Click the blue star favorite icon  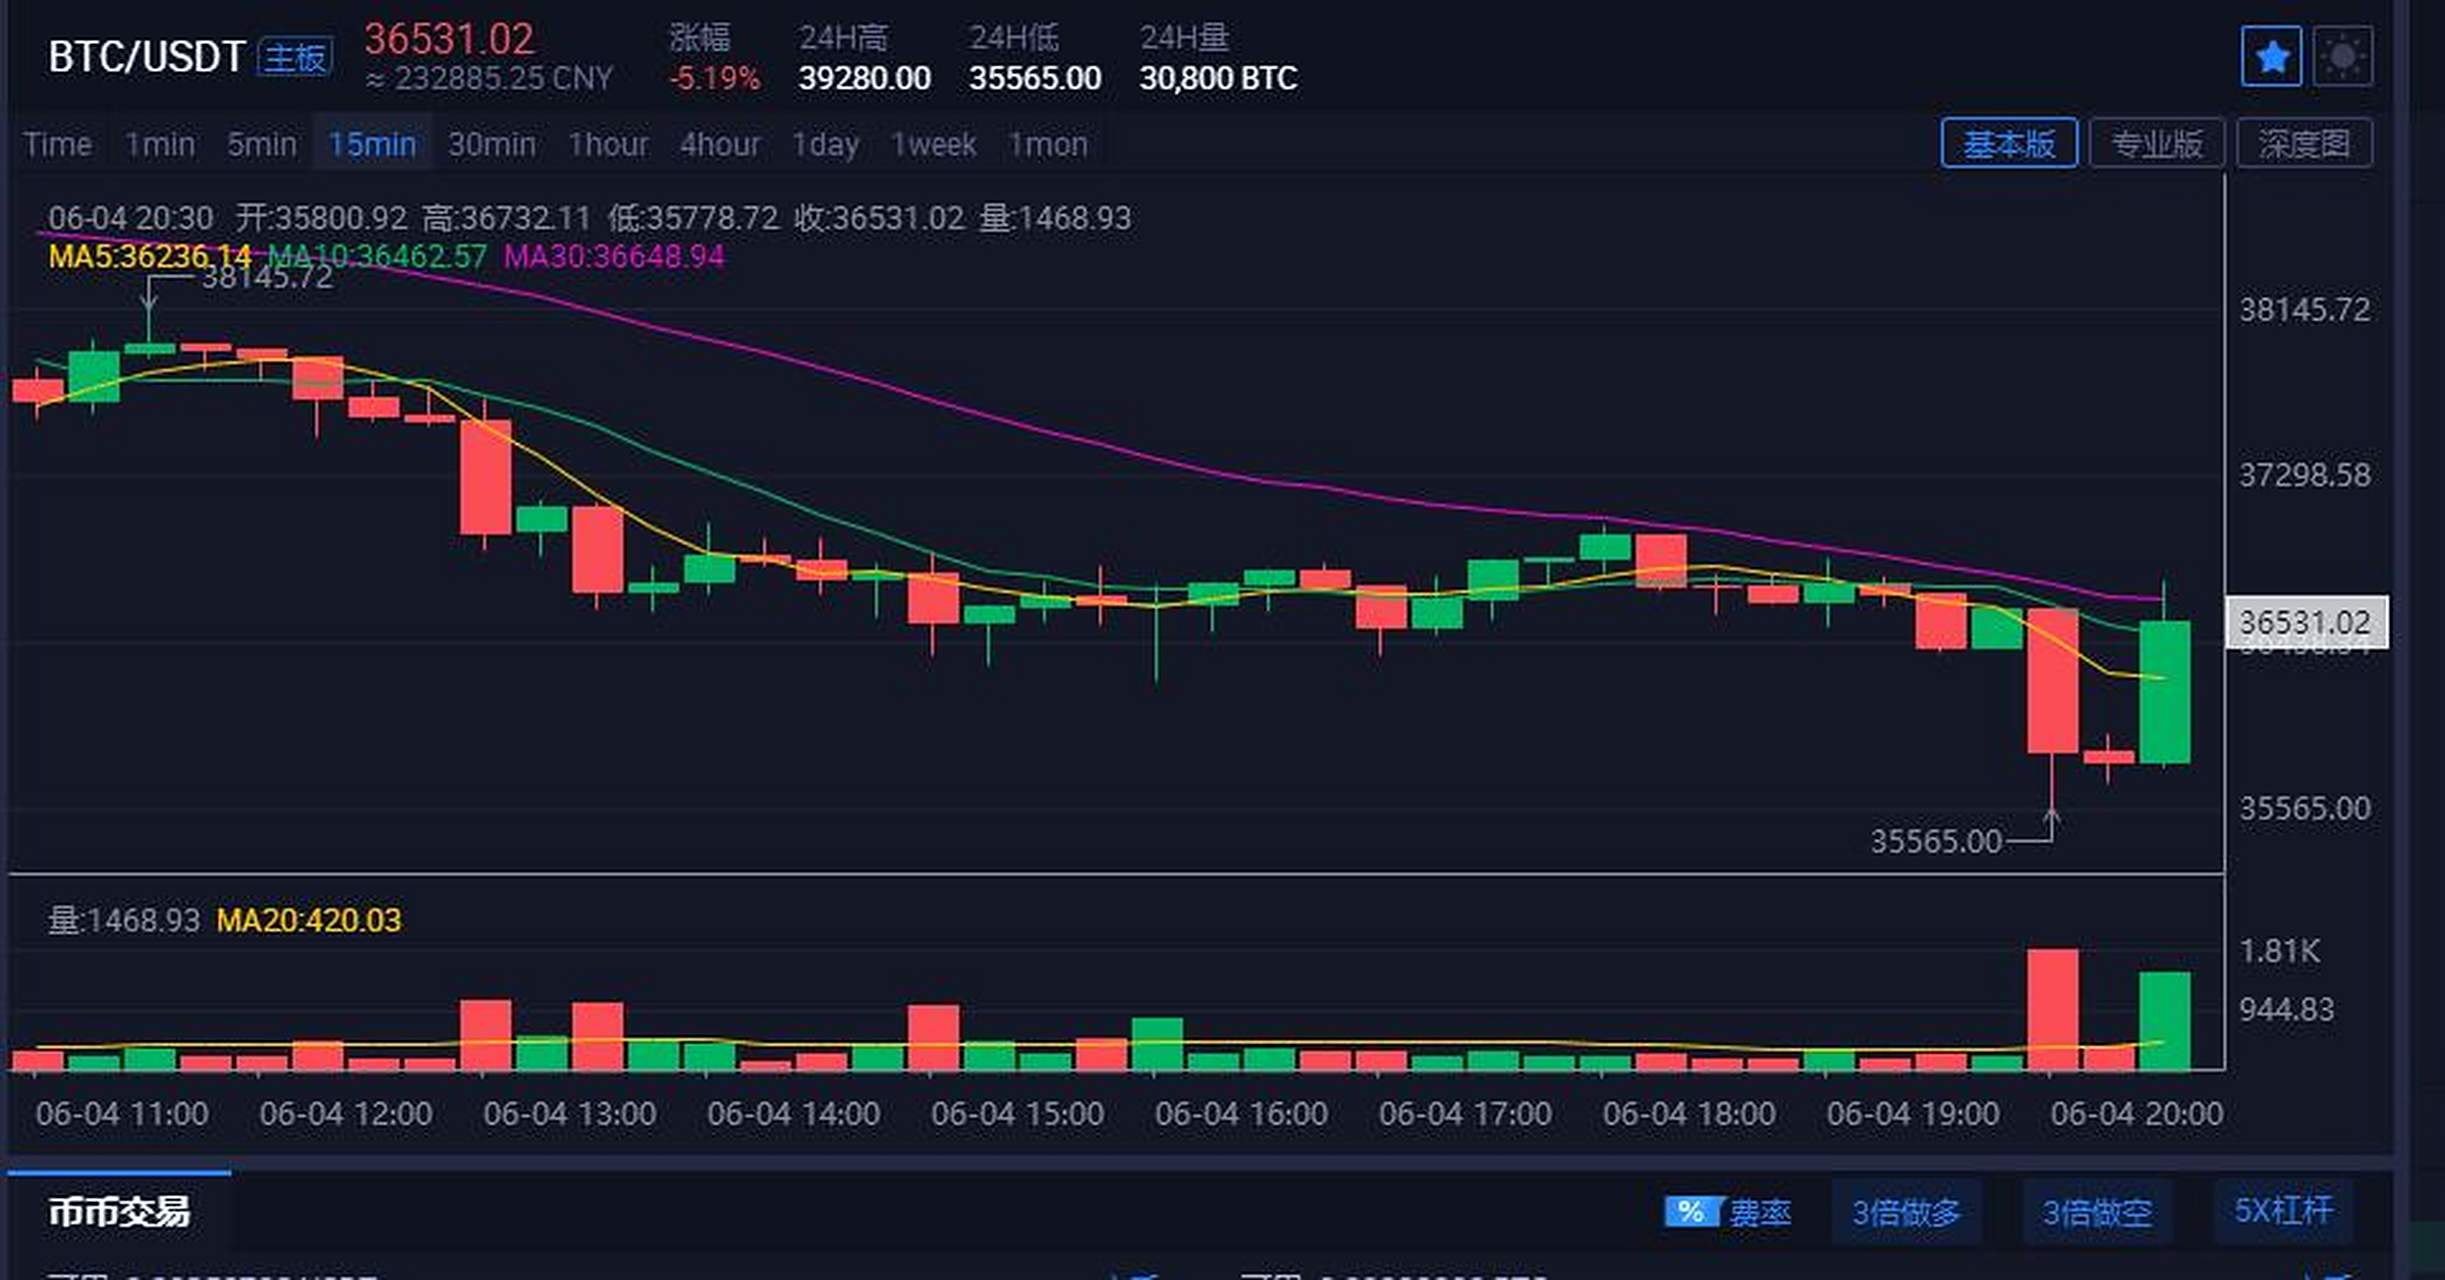(2271, 57)
